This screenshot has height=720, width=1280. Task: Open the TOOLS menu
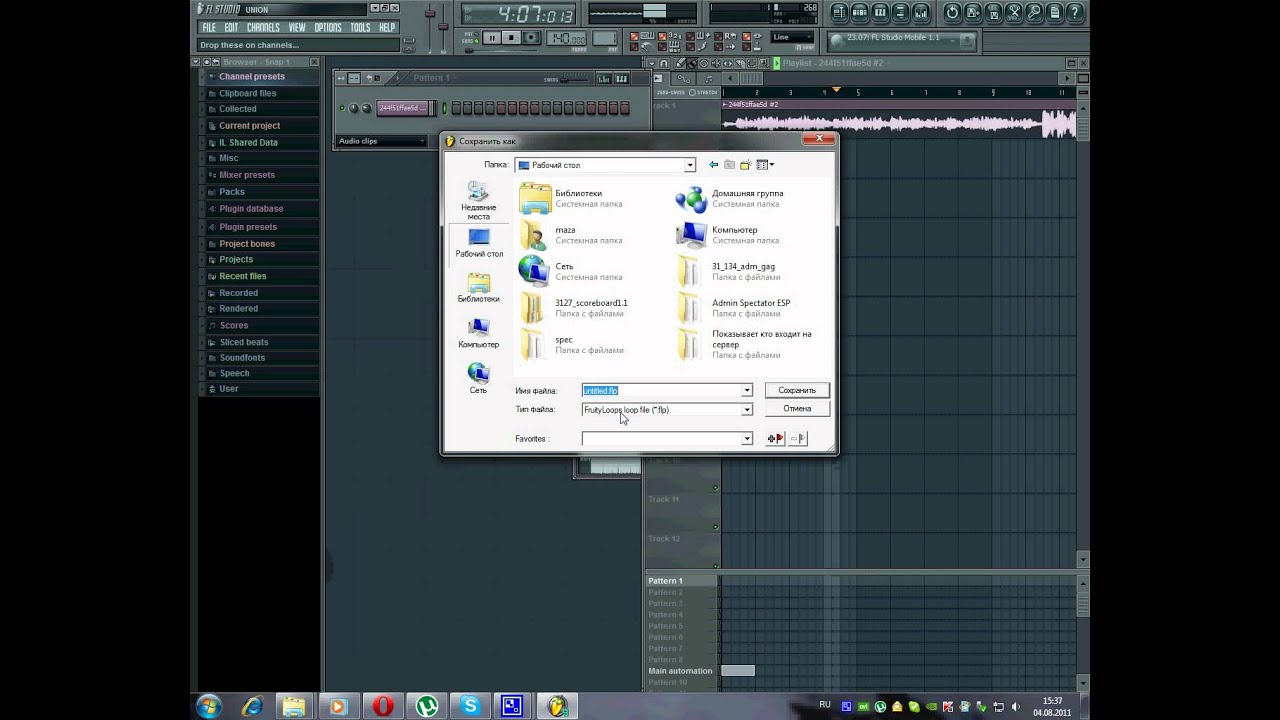[x=360, y=28]
